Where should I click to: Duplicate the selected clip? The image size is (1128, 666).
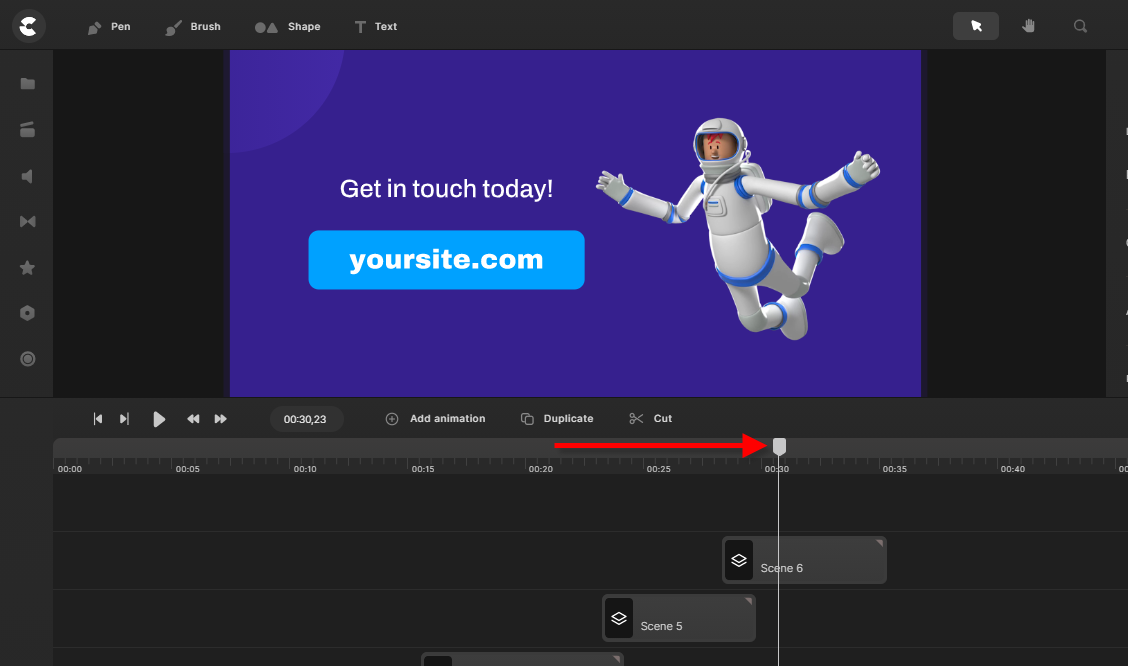tap(557, 419)
